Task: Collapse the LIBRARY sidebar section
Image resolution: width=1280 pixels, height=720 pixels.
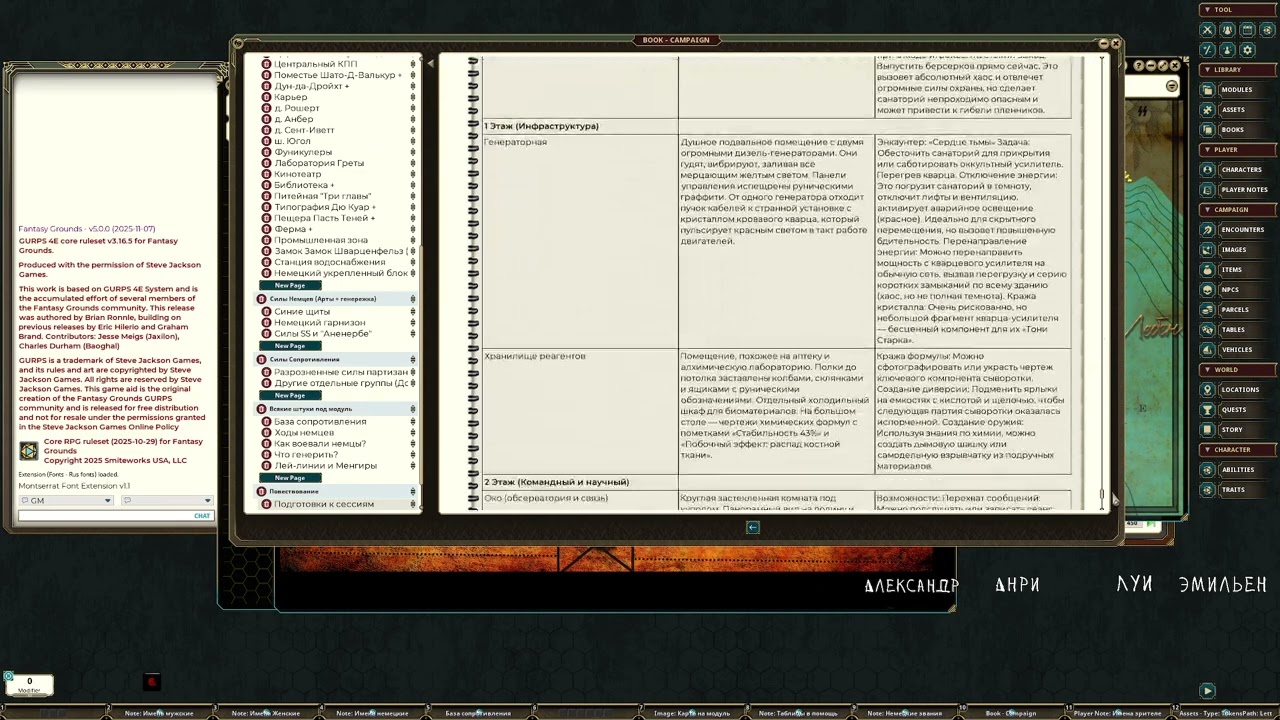Action: [1238, 70]
